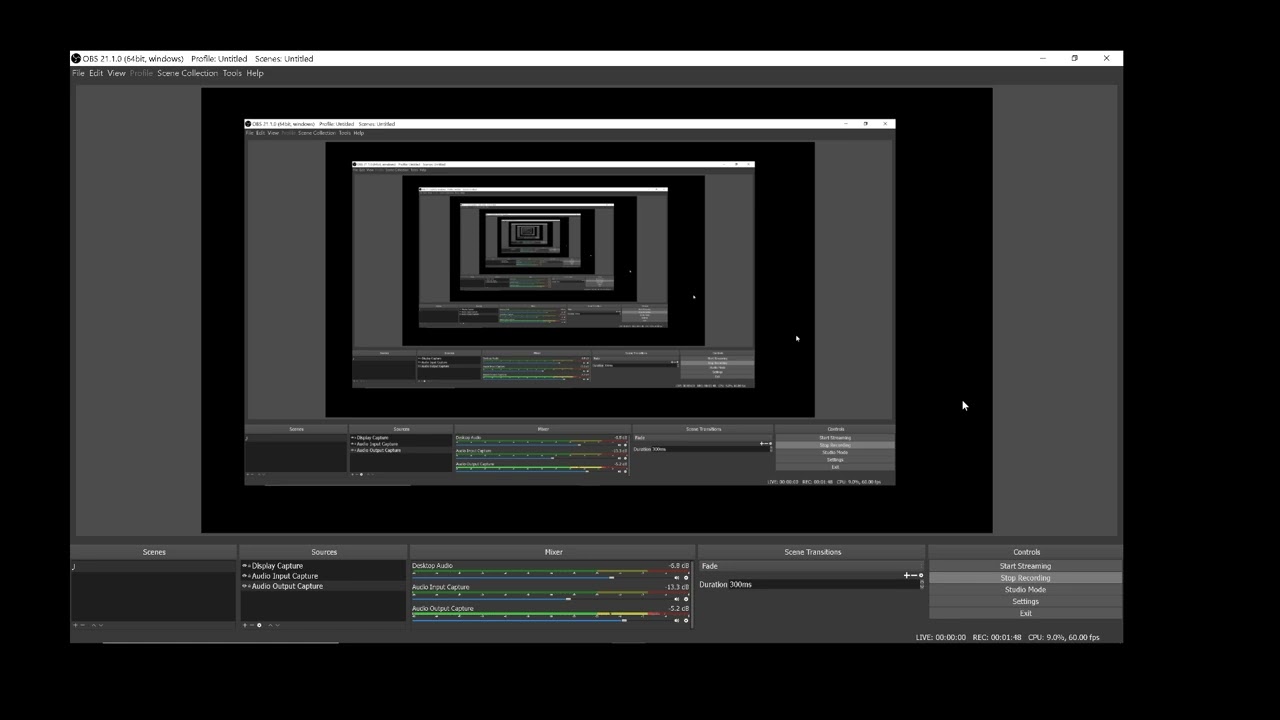Remove transition with Scene Transitions minus icon
The height and width of the screenshot is (720, 1280).
pos(914,575)
